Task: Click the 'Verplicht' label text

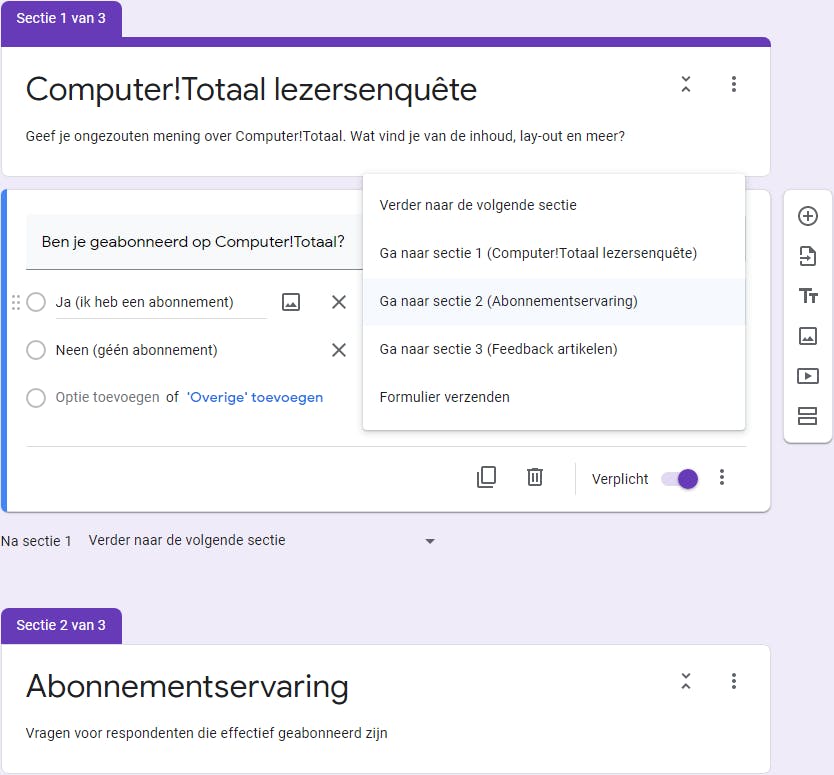Action: [x=620, y=479]
